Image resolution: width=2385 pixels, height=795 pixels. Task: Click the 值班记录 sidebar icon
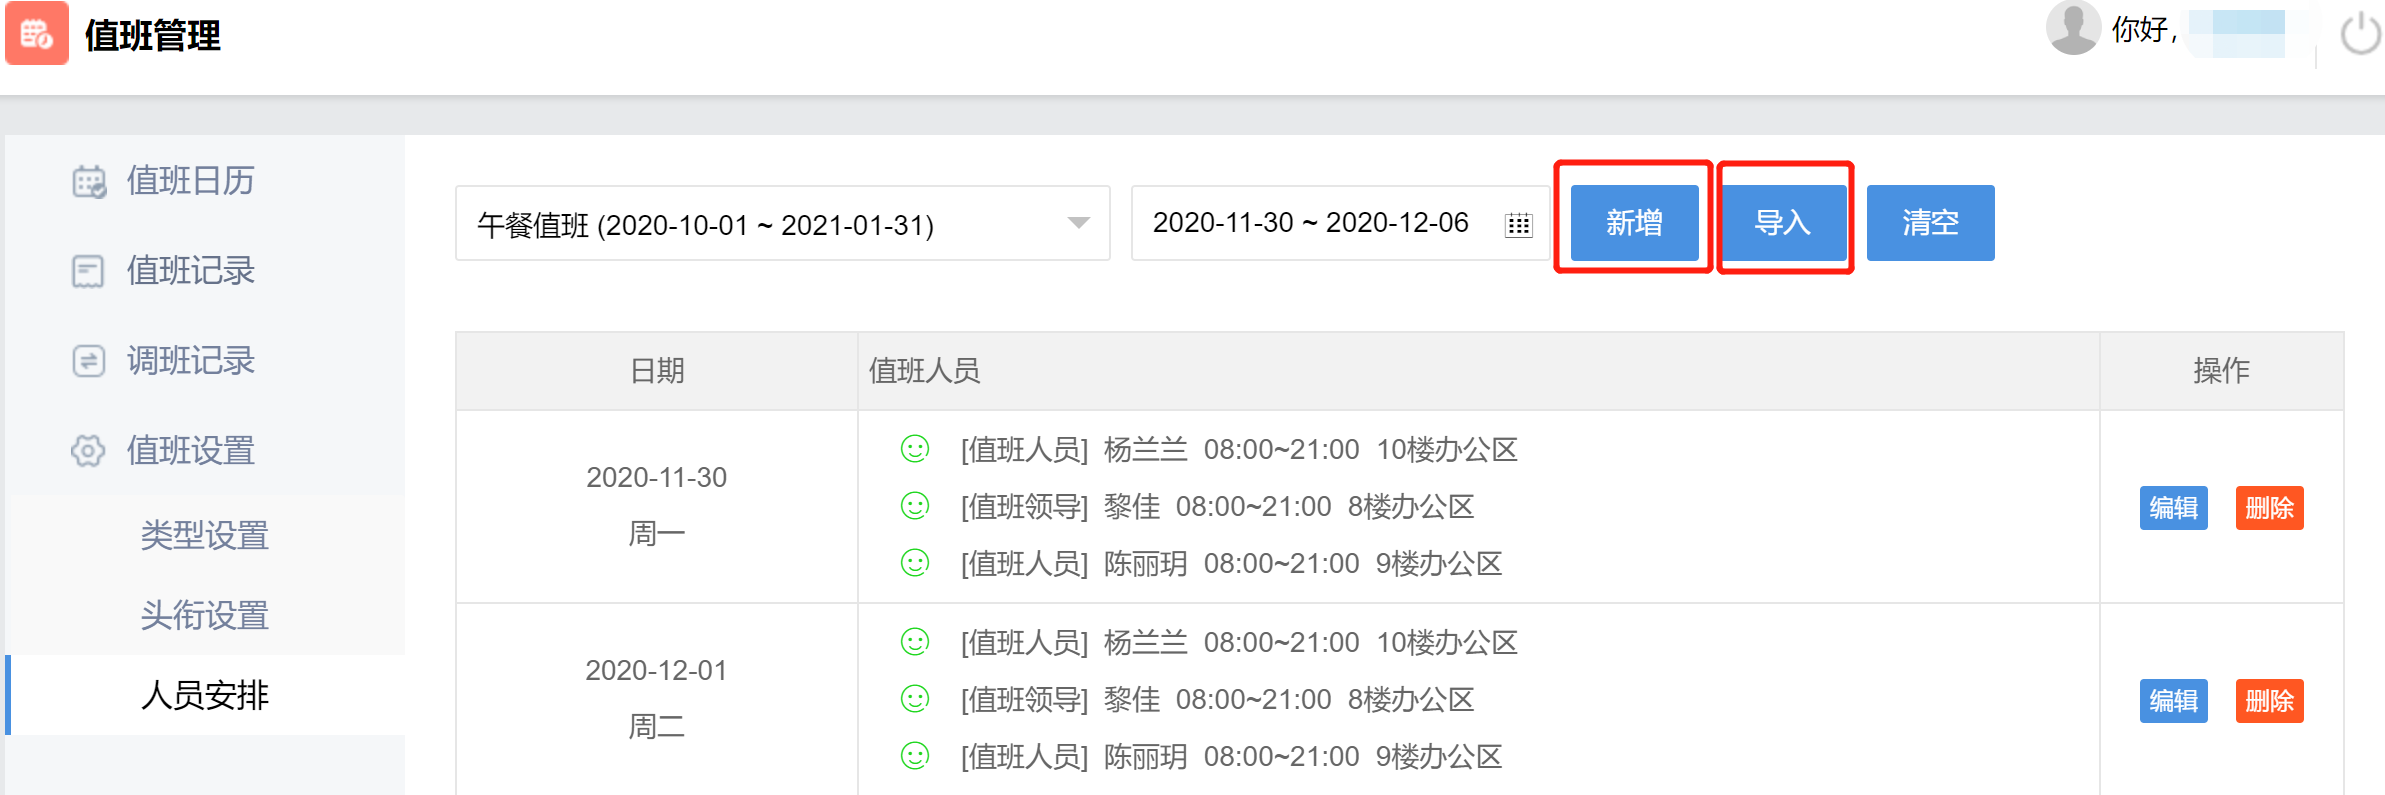(88, 271)
